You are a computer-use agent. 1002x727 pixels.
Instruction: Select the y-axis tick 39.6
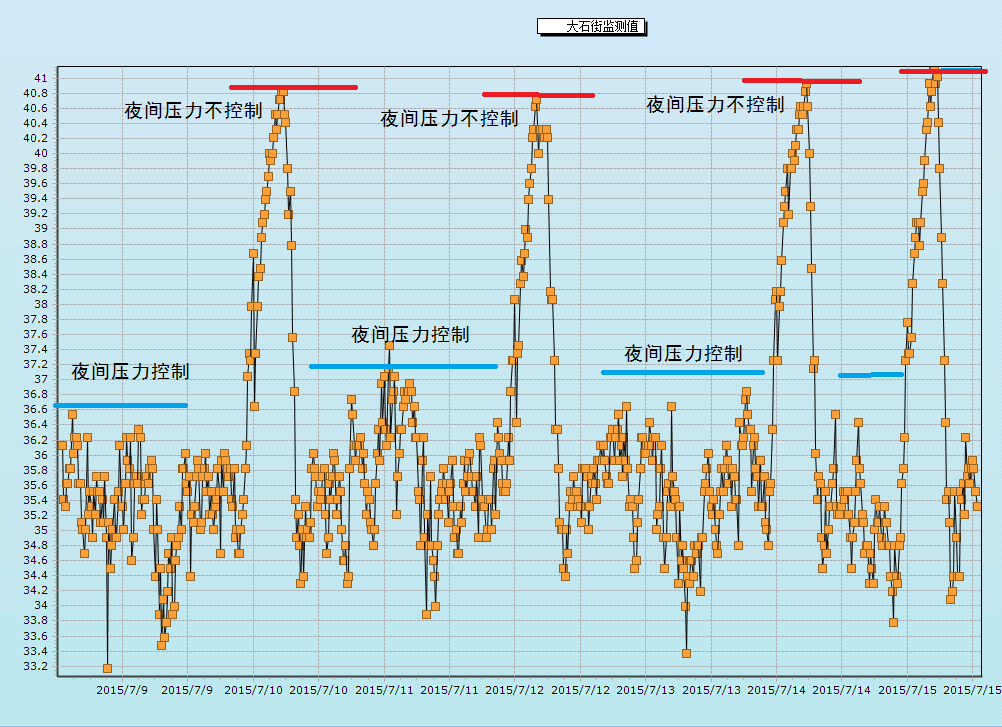coord(36,183)
